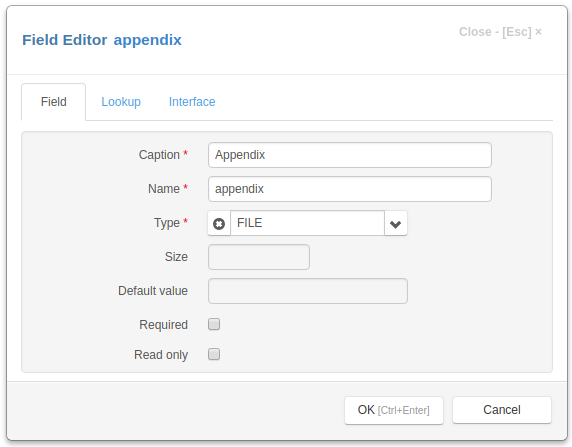572x447 pixels.
Task: Tick the Required checkbox
Action: (214, 324)
